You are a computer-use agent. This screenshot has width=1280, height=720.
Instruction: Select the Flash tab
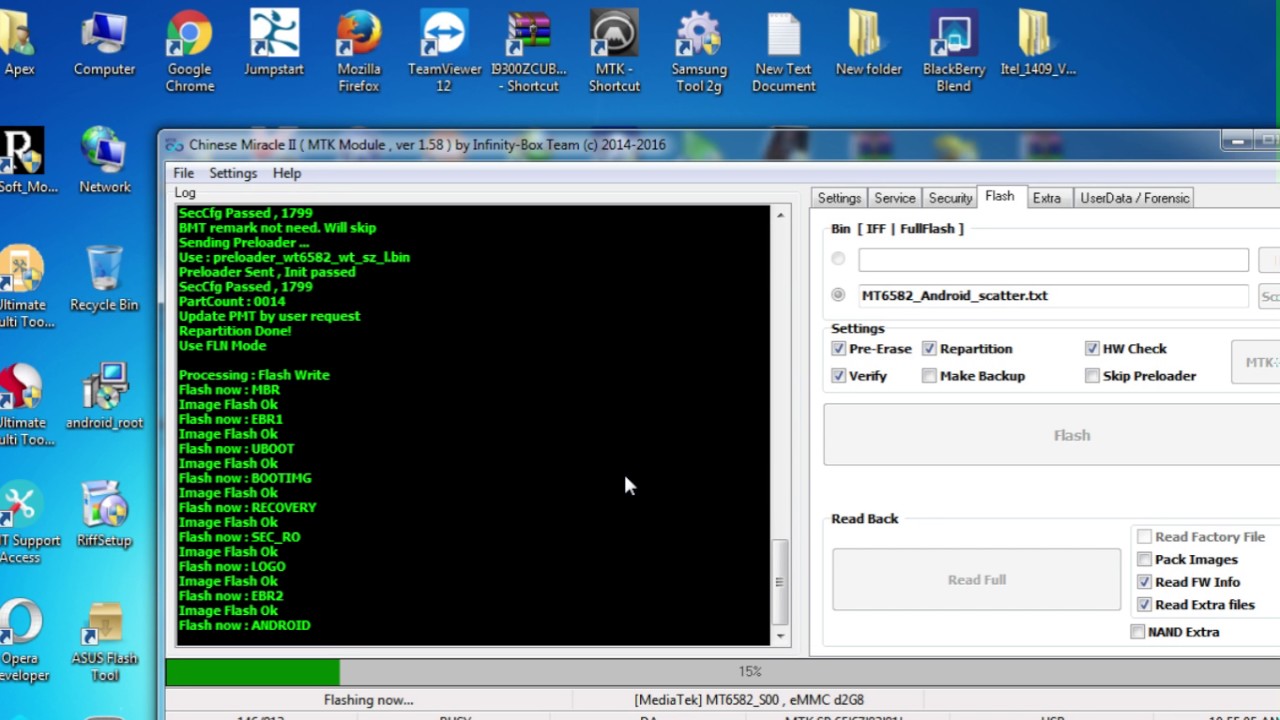click(x=999, y=196)
